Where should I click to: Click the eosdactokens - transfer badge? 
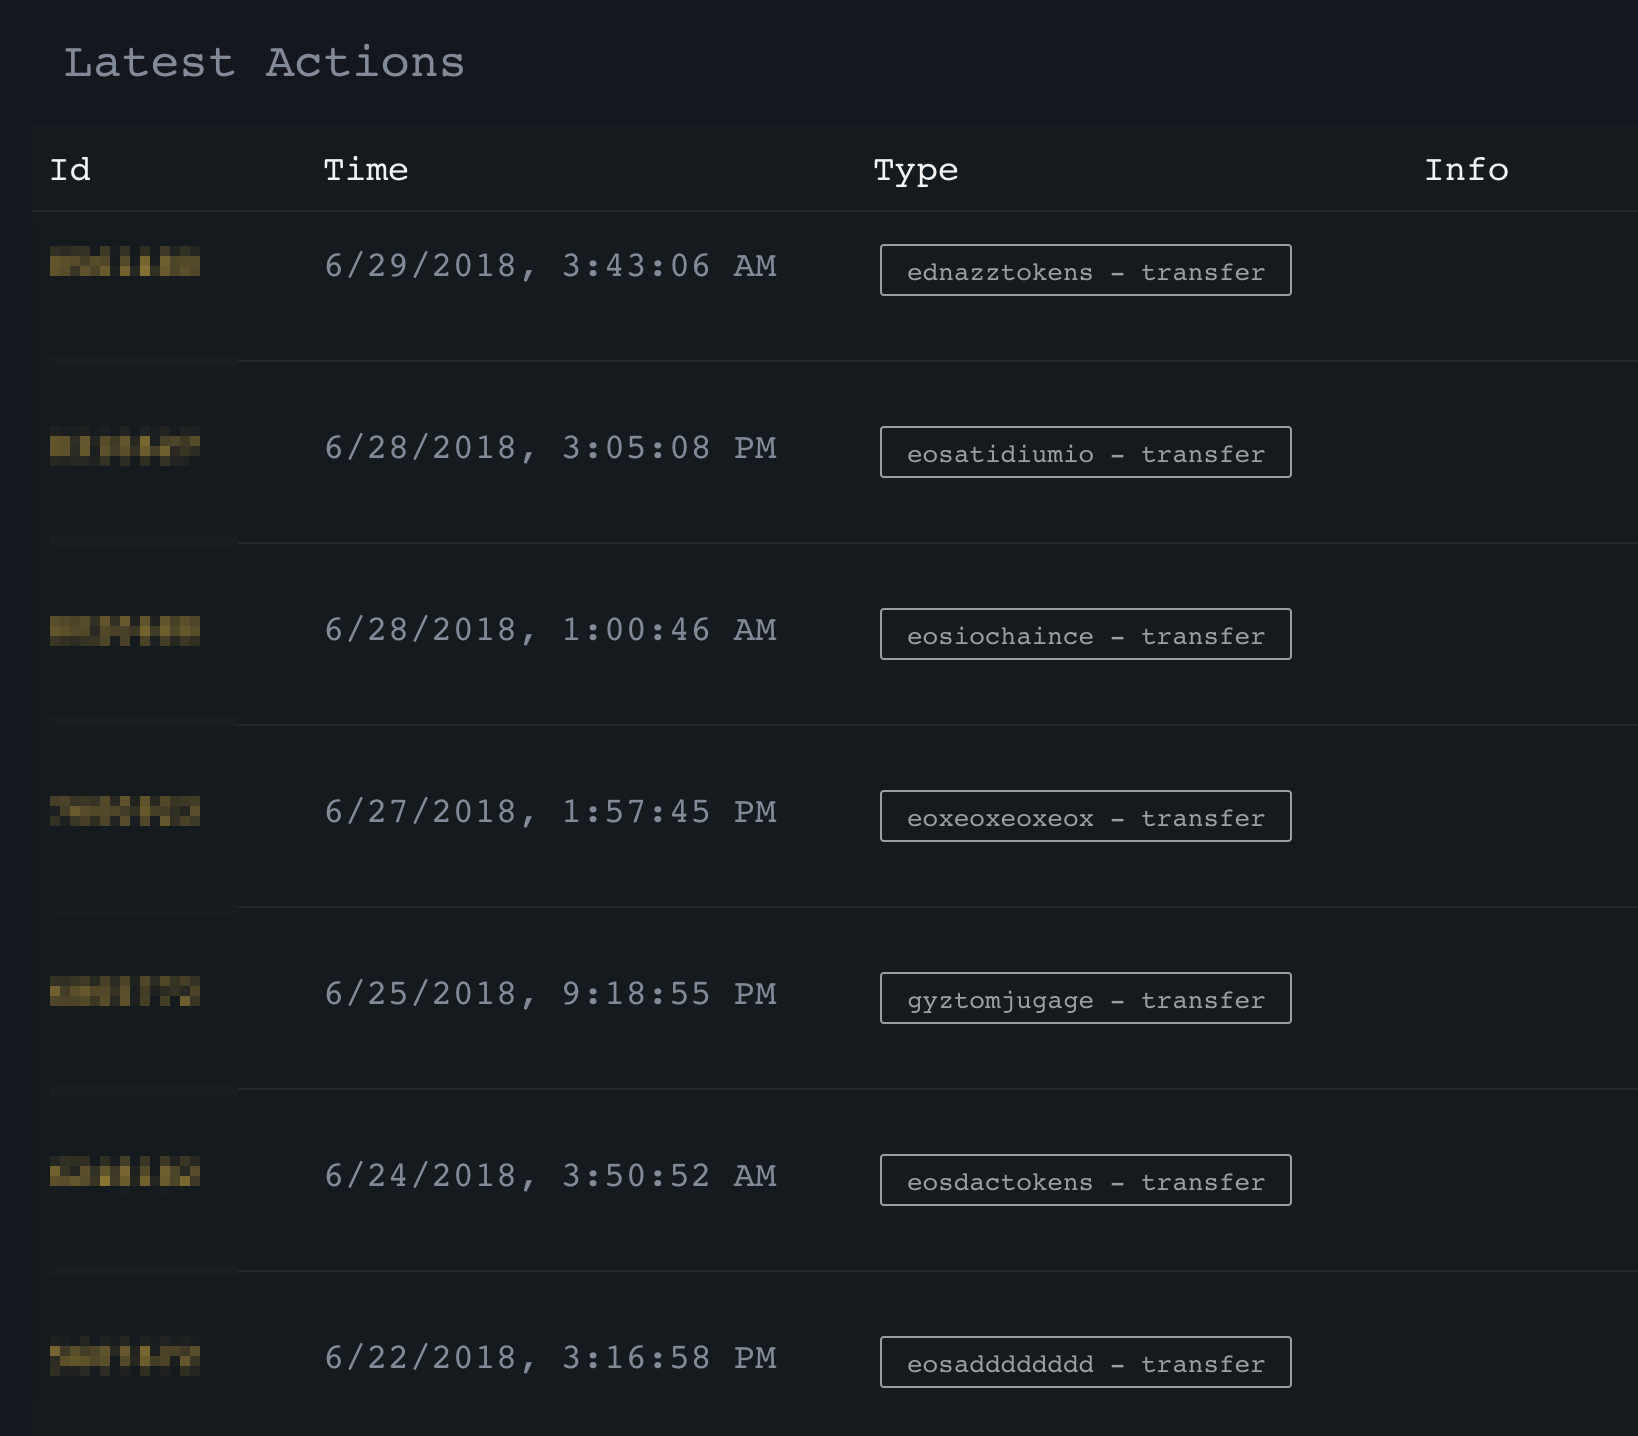(x=1085, y=1180)
